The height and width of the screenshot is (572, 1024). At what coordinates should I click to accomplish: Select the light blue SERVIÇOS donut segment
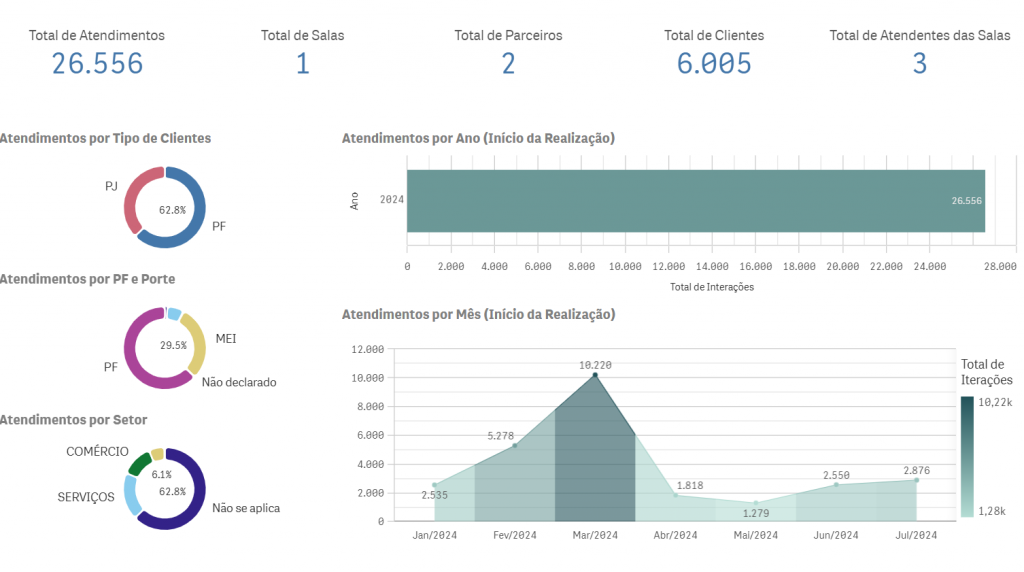pos(130,495)
